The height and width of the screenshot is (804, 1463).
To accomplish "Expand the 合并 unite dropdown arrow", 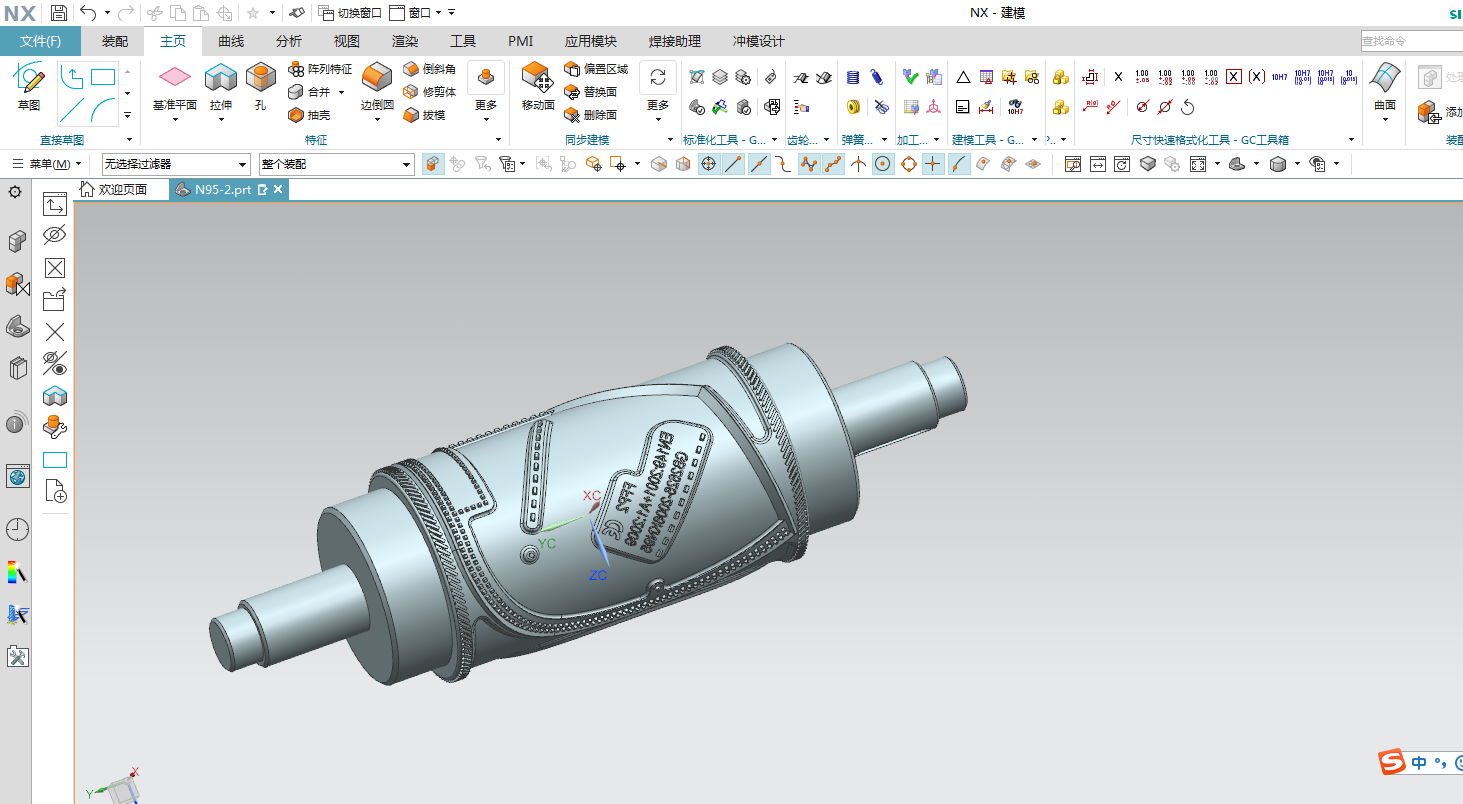I will pos(342,92).
